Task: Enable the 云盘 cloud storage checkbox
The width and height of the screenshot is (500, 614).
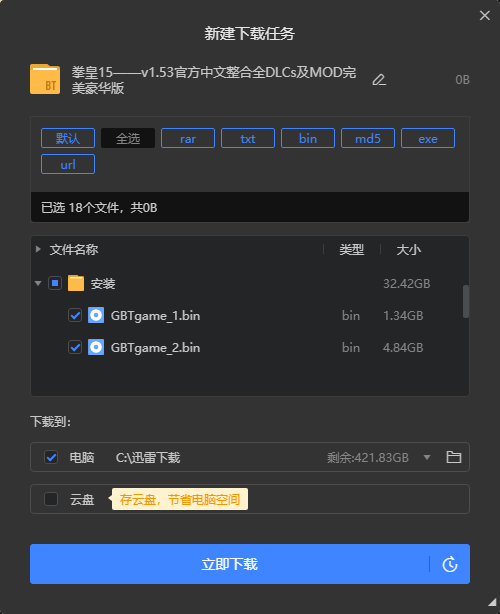Action: tap(51, 499)
